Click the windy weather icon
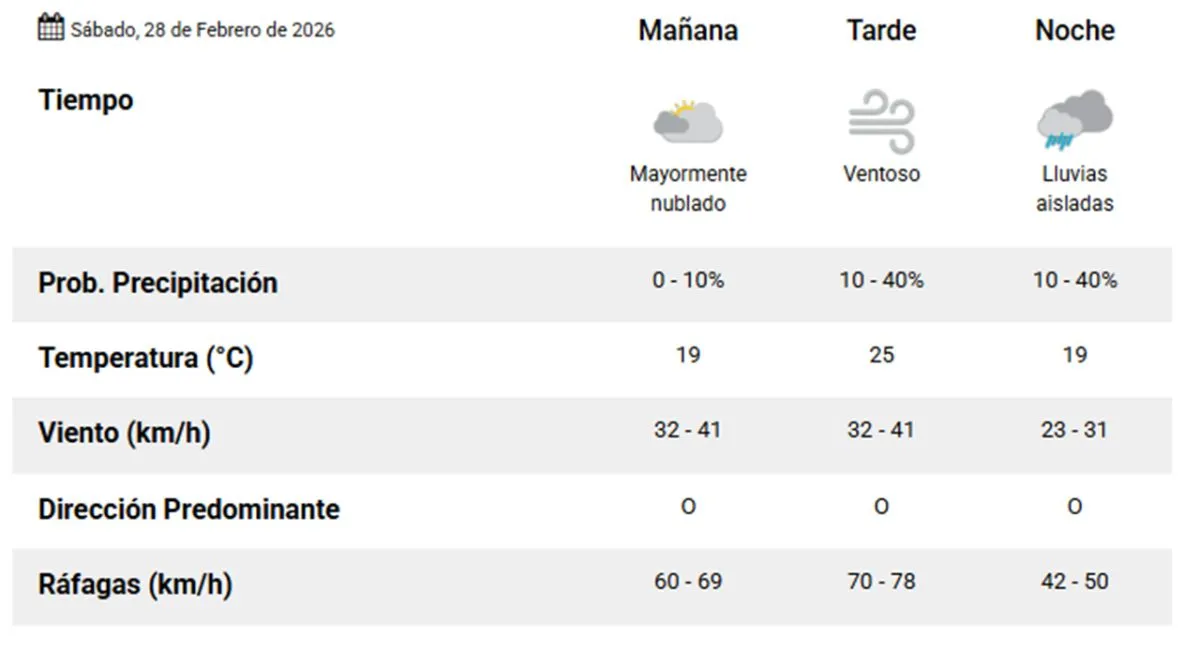The width and height of the screenshot is (1200, 648). point(881,121)
